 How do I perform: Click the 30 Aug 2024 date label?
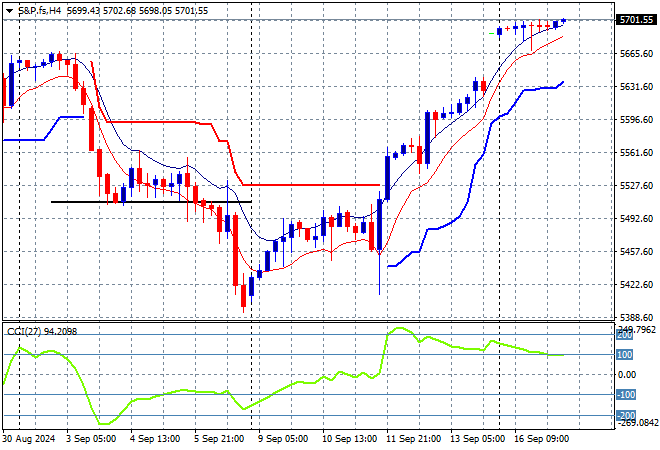pos(29,439)
